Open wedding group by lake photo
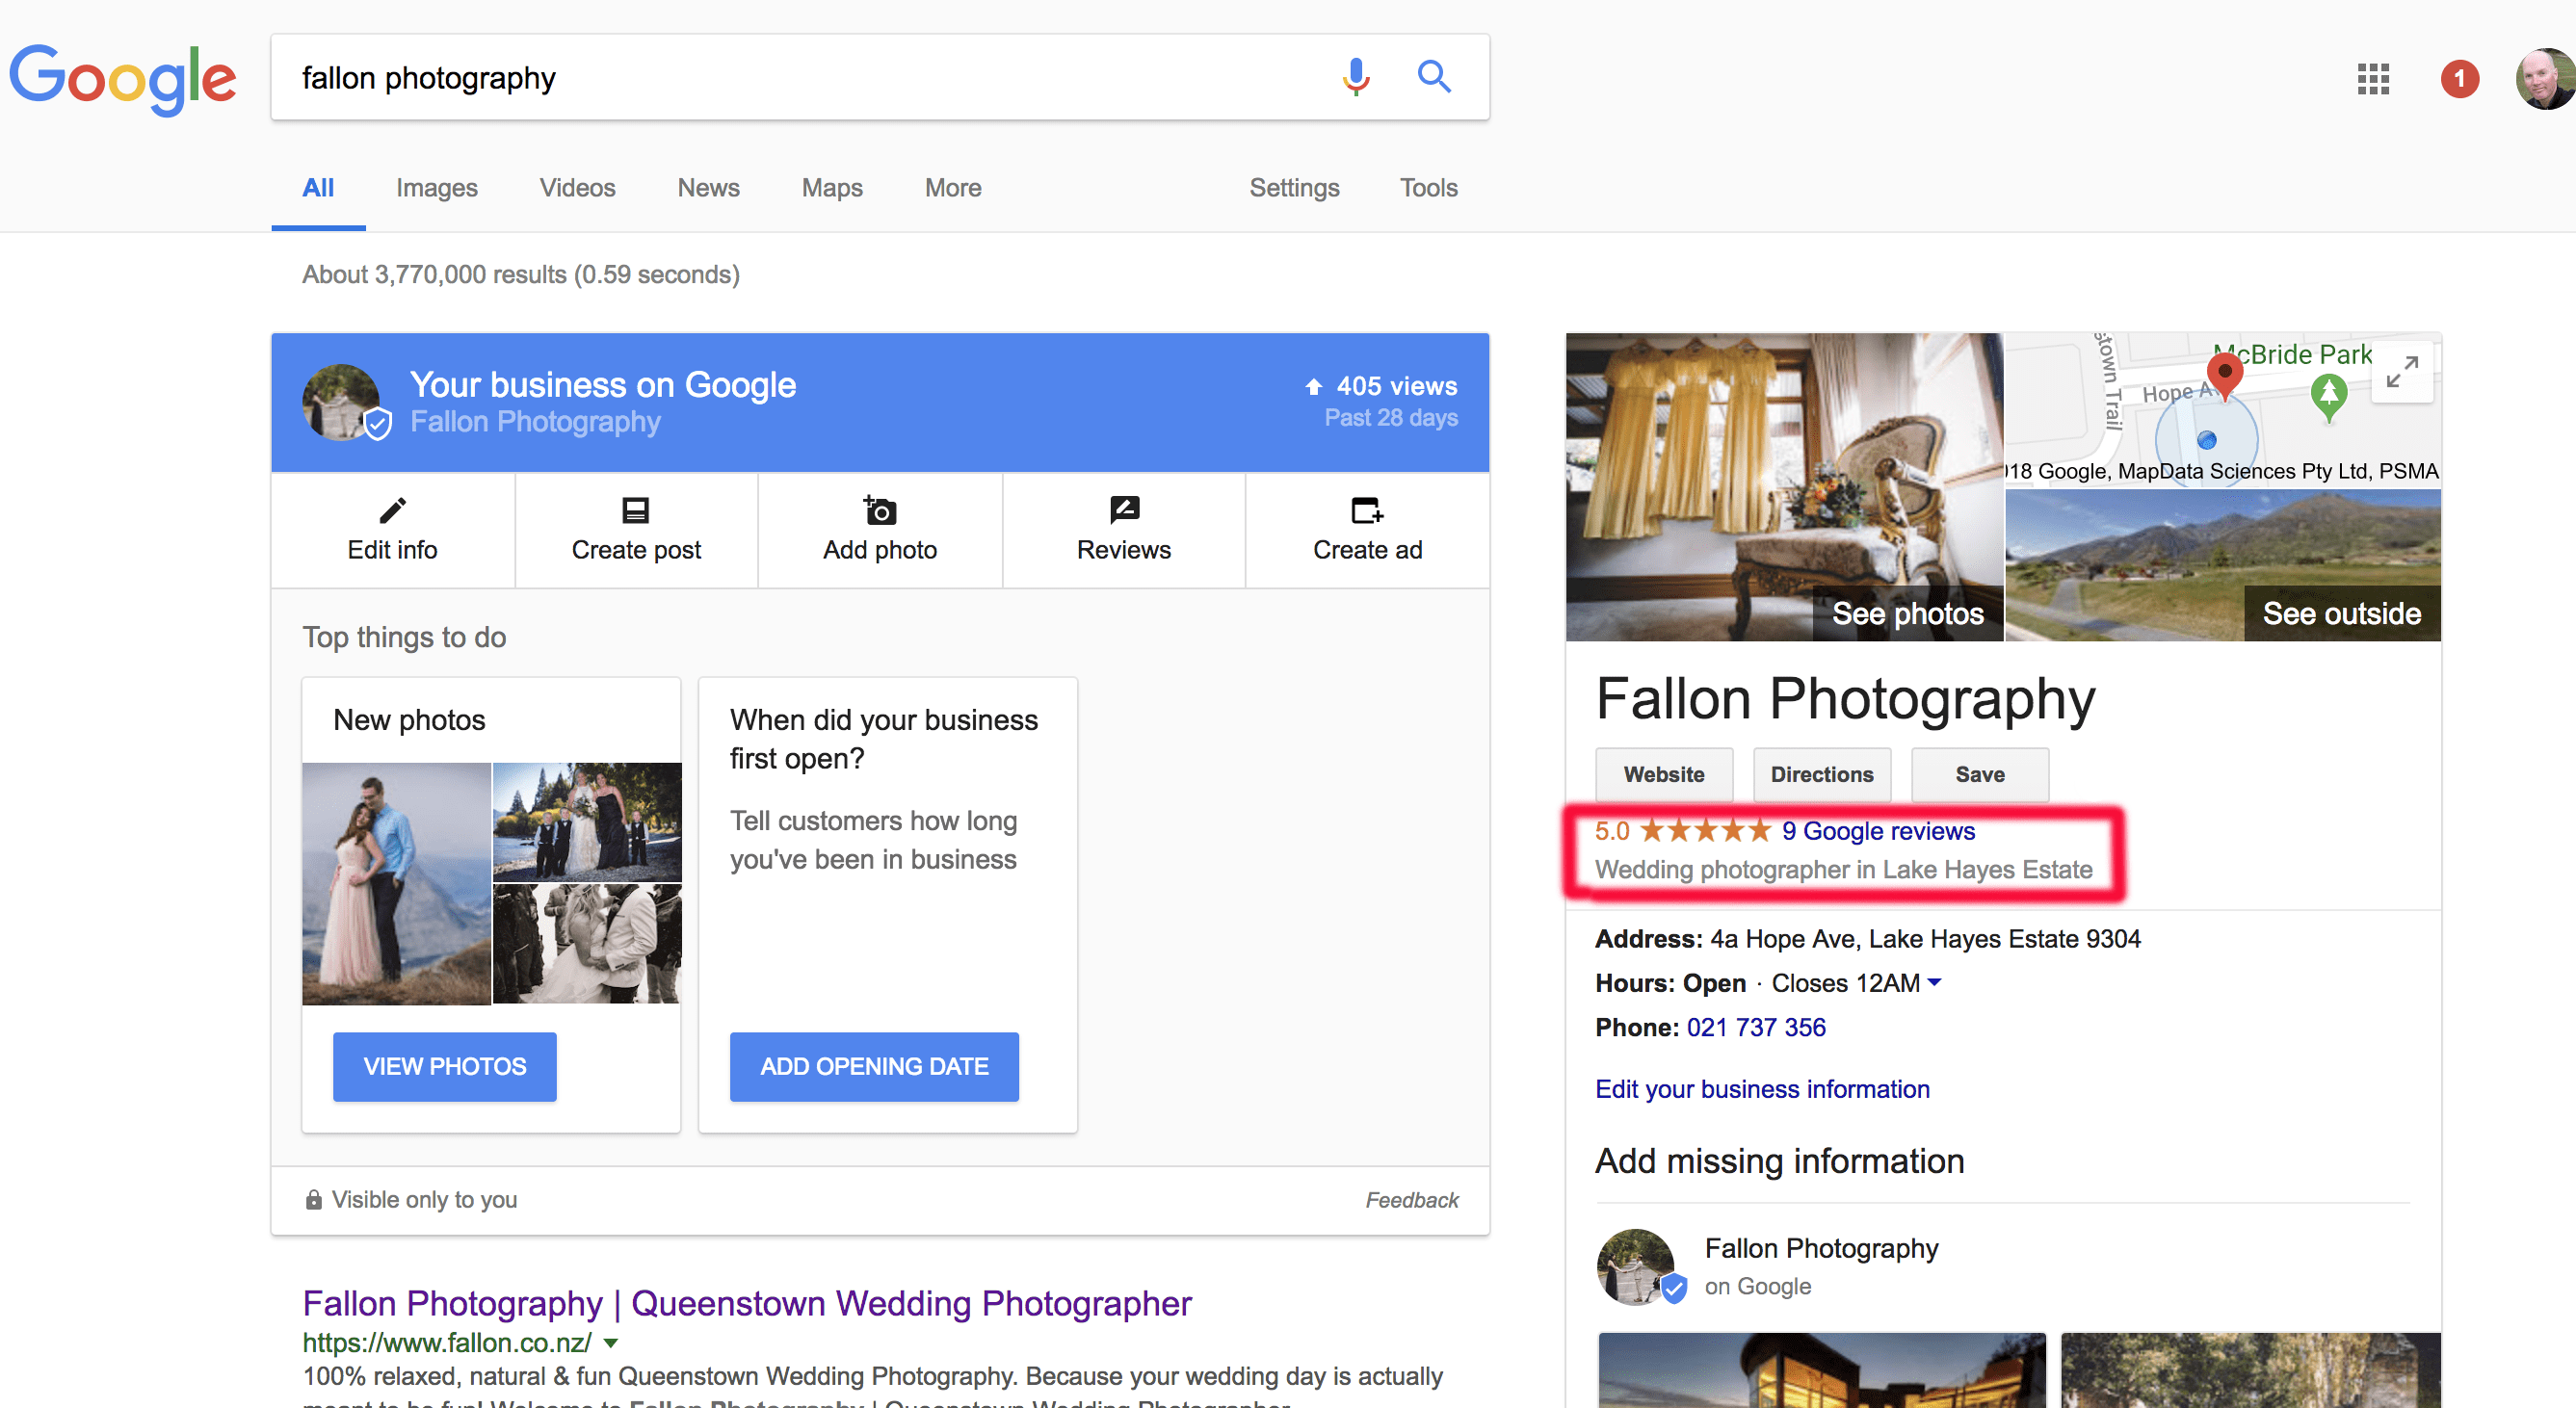The width and height of the screenshot is (2576, 1408). [587, 821]
